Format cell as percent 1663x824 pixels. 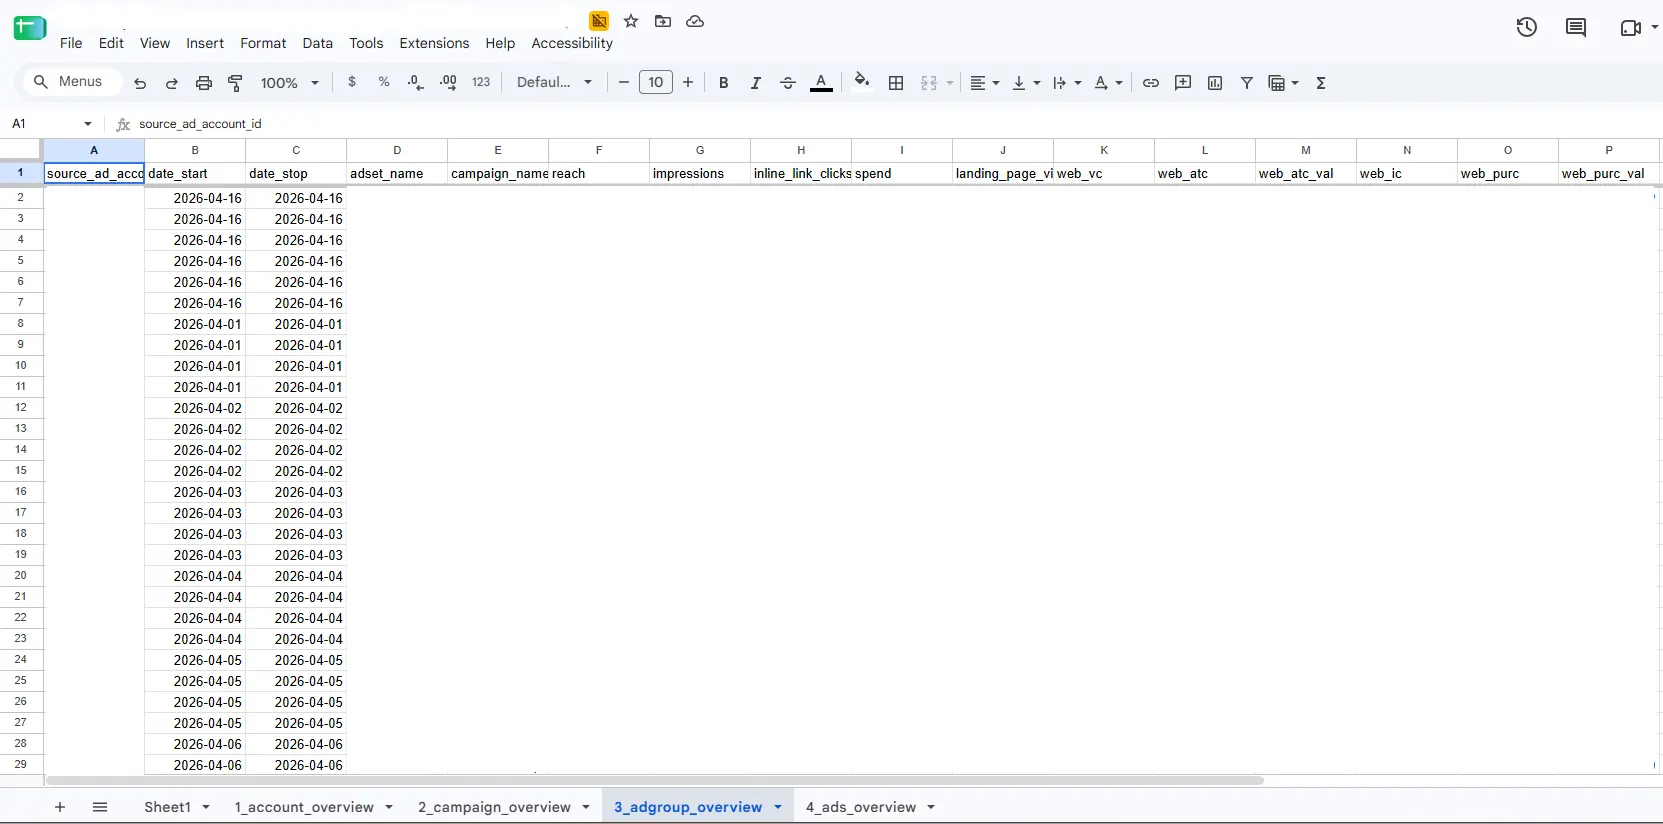[x=384, y=82]
